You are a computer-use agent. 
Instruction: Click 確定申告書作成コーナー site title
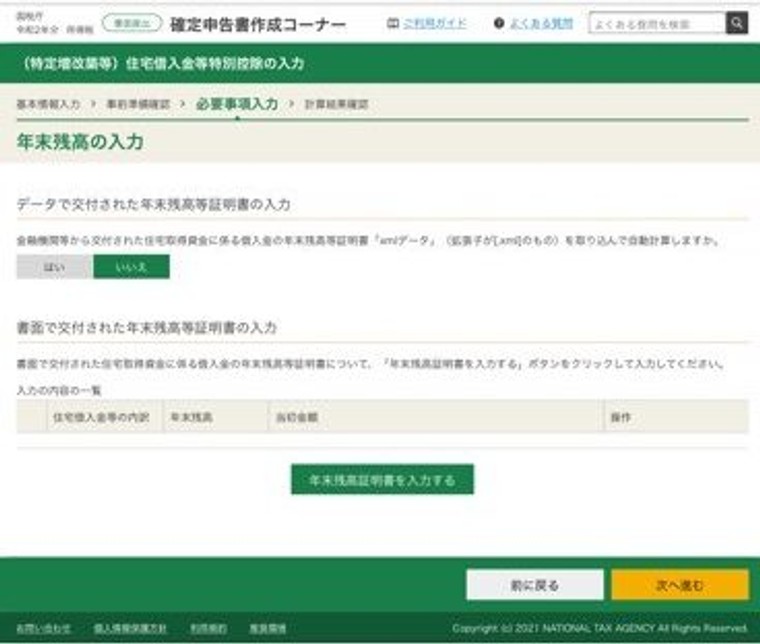[x=258, y=24]
